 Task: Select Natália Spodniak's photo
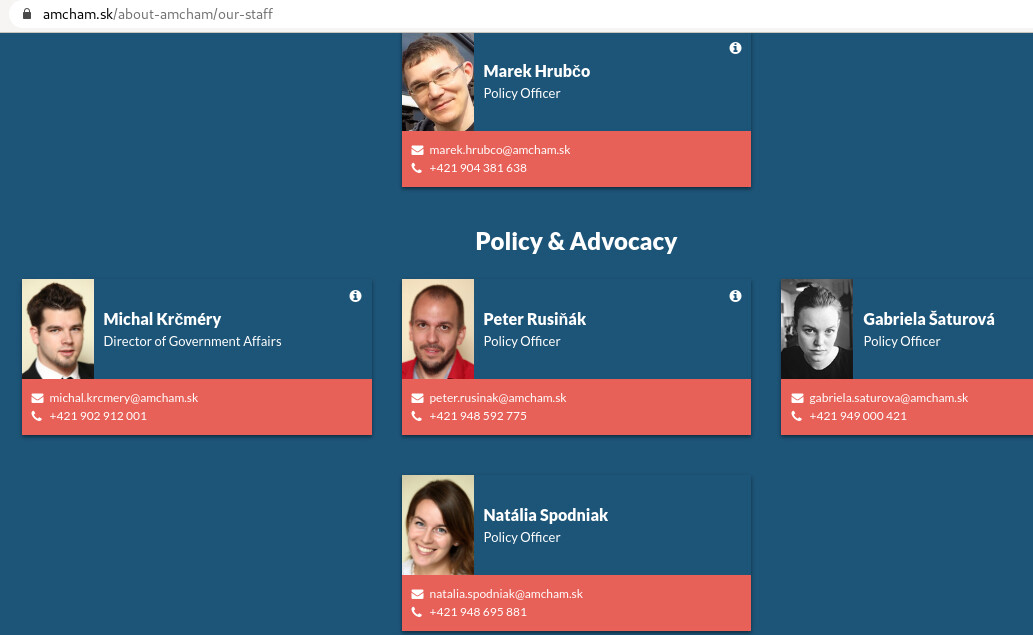click(438, 525)
